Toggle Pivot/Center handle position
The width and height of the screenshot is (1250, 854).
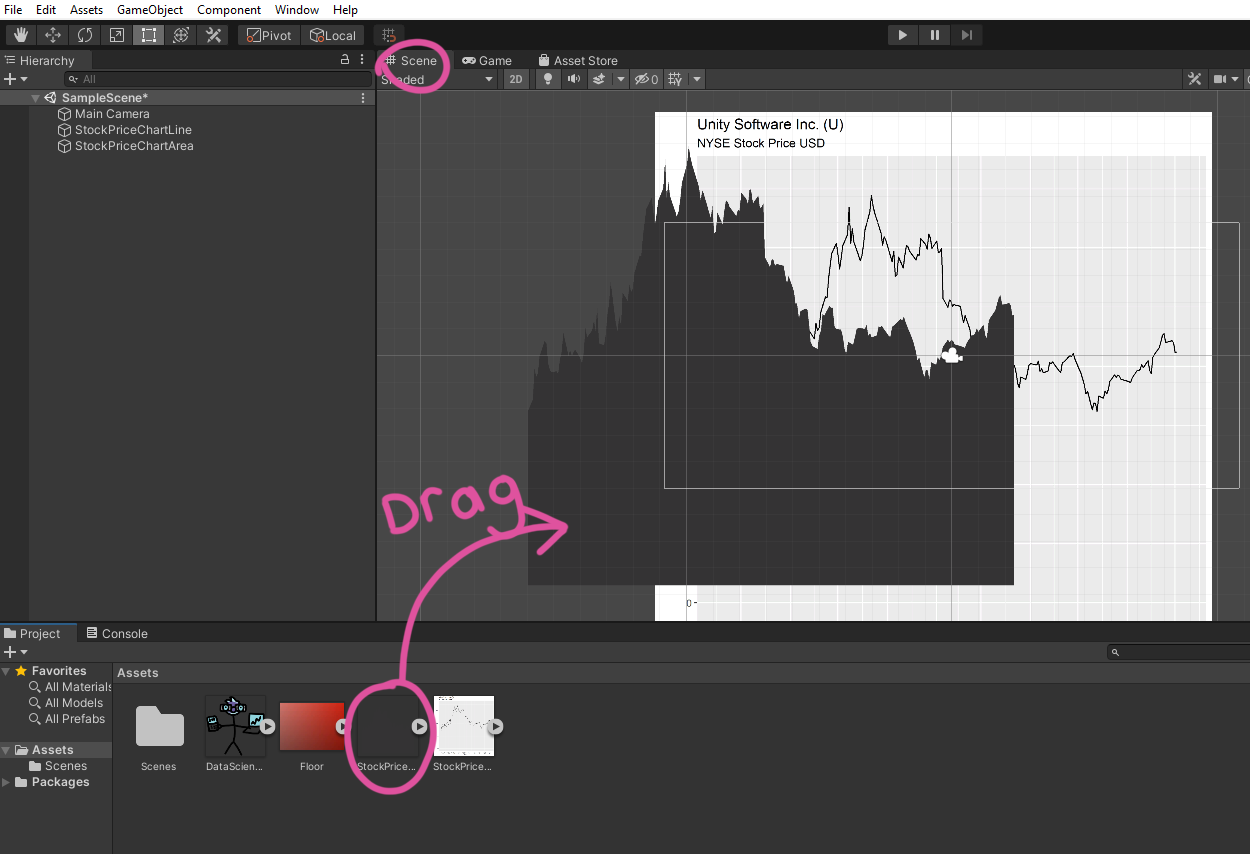coord(269,35)
